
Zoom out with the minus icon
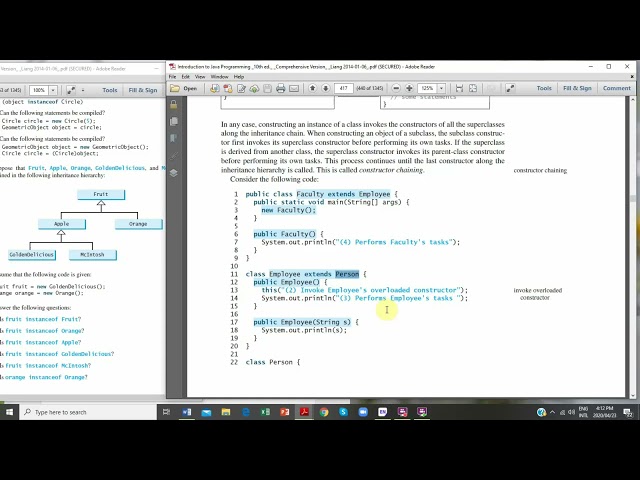pos(396,88)
